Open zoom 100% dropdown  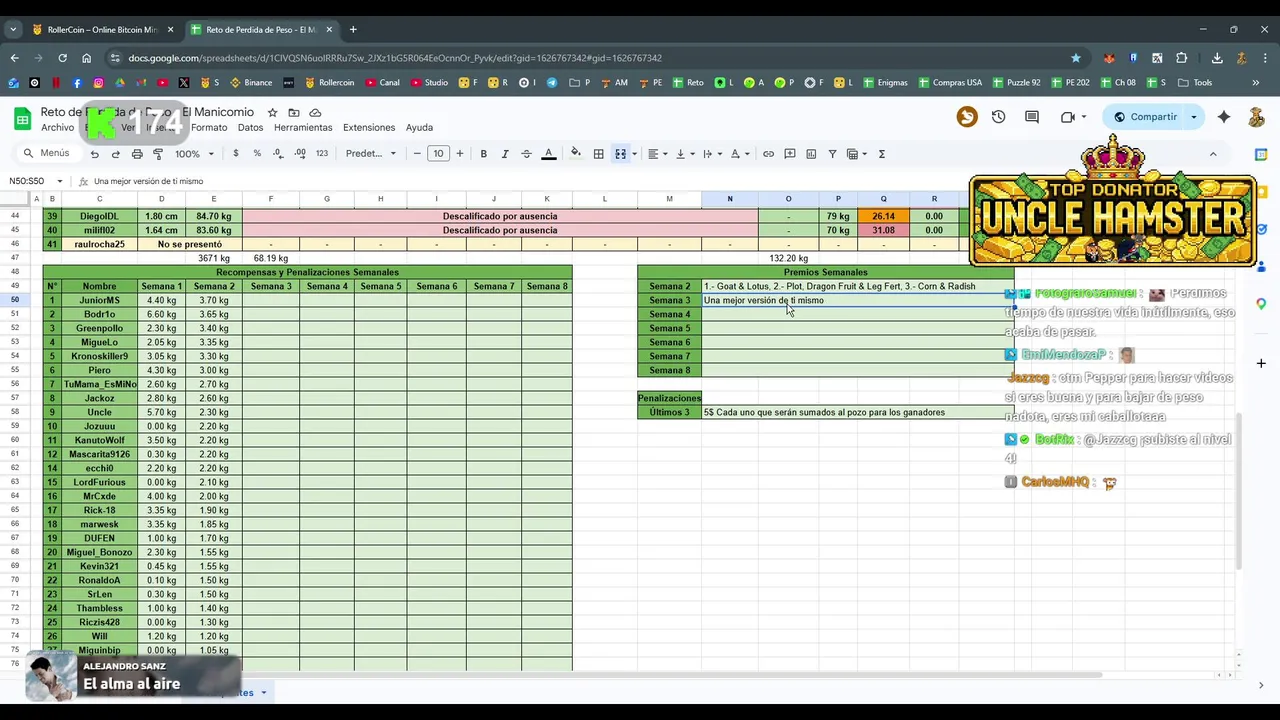pos(195,154)
